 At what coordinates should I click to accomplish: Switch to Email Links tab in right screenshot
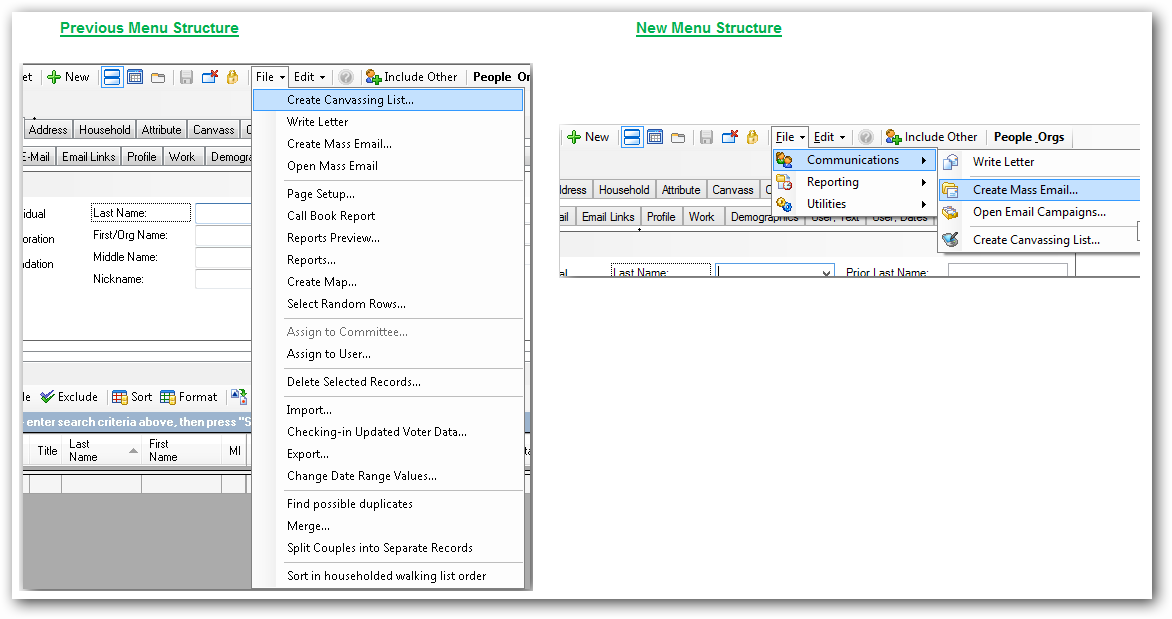(608, 217)
